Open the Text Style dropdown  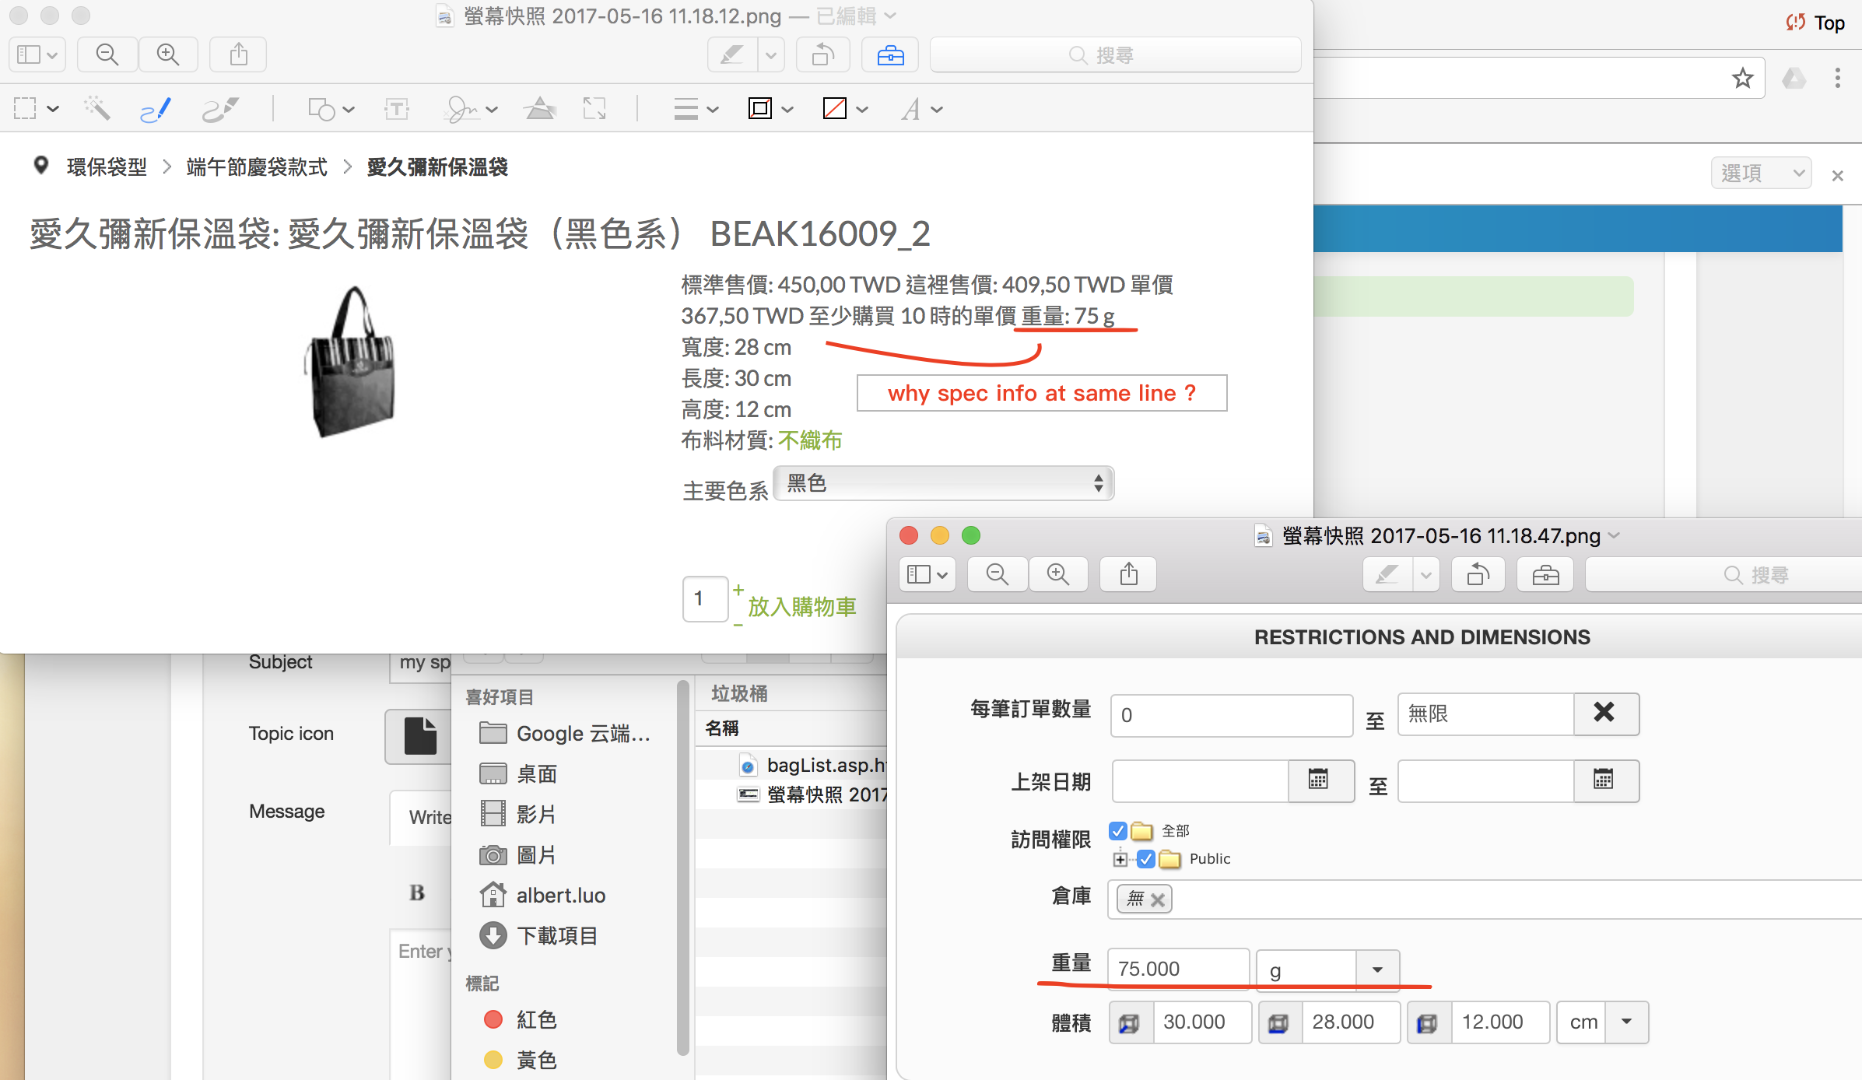coord(921,108)
